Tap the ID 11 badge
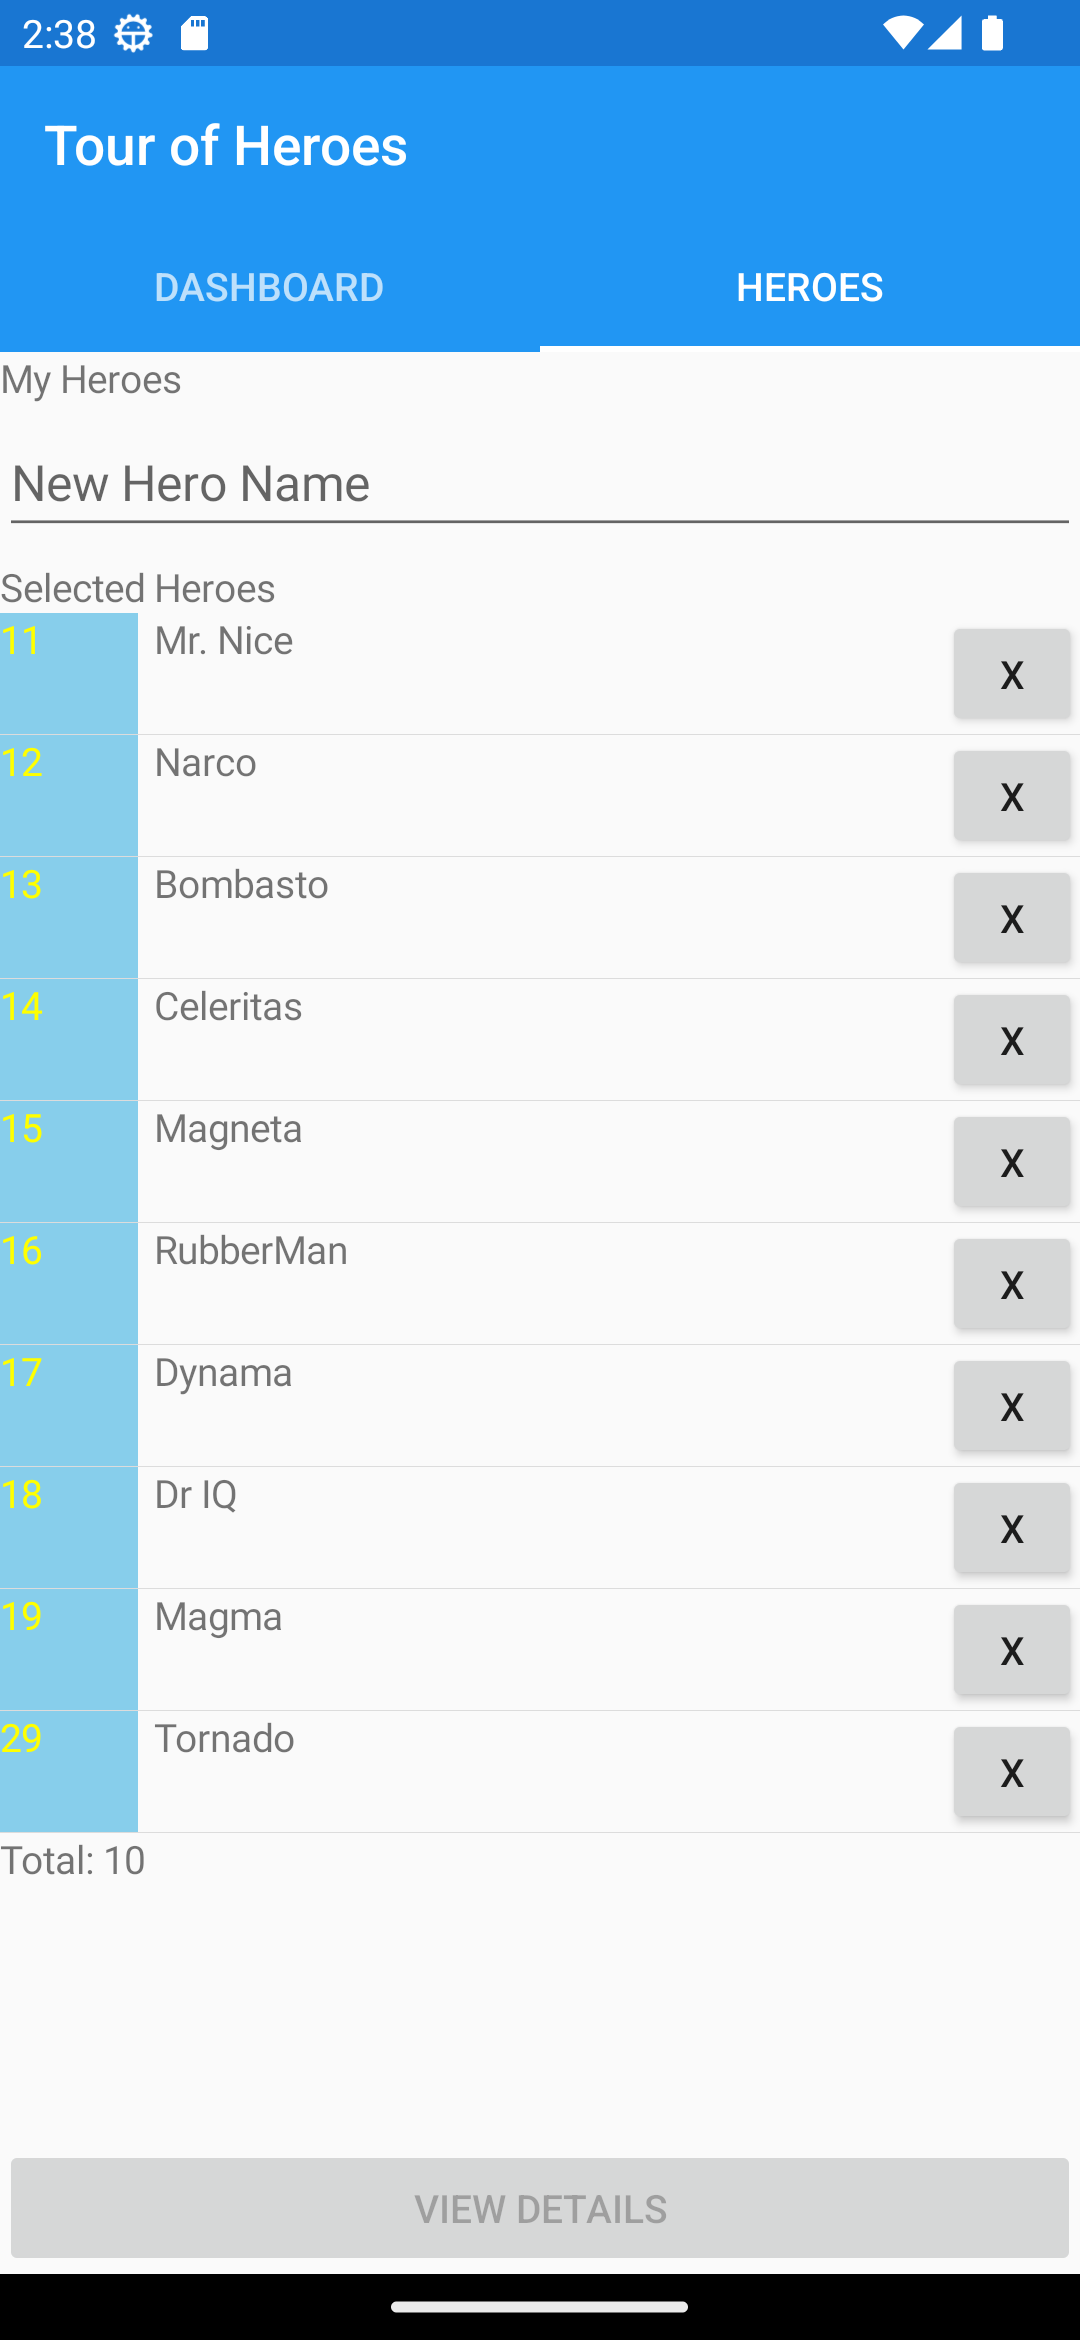 (68, 673)
